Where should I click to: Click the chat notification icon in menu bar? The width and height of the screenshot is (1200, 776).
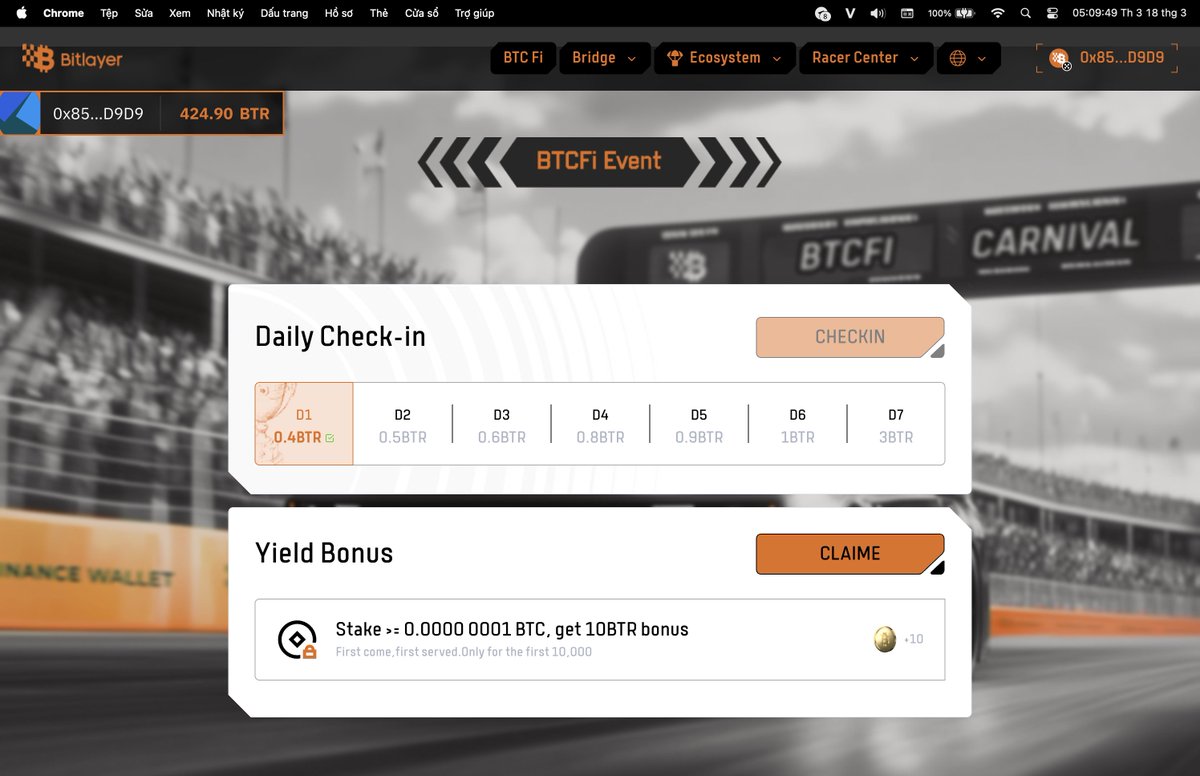click(x=822, y=13)
